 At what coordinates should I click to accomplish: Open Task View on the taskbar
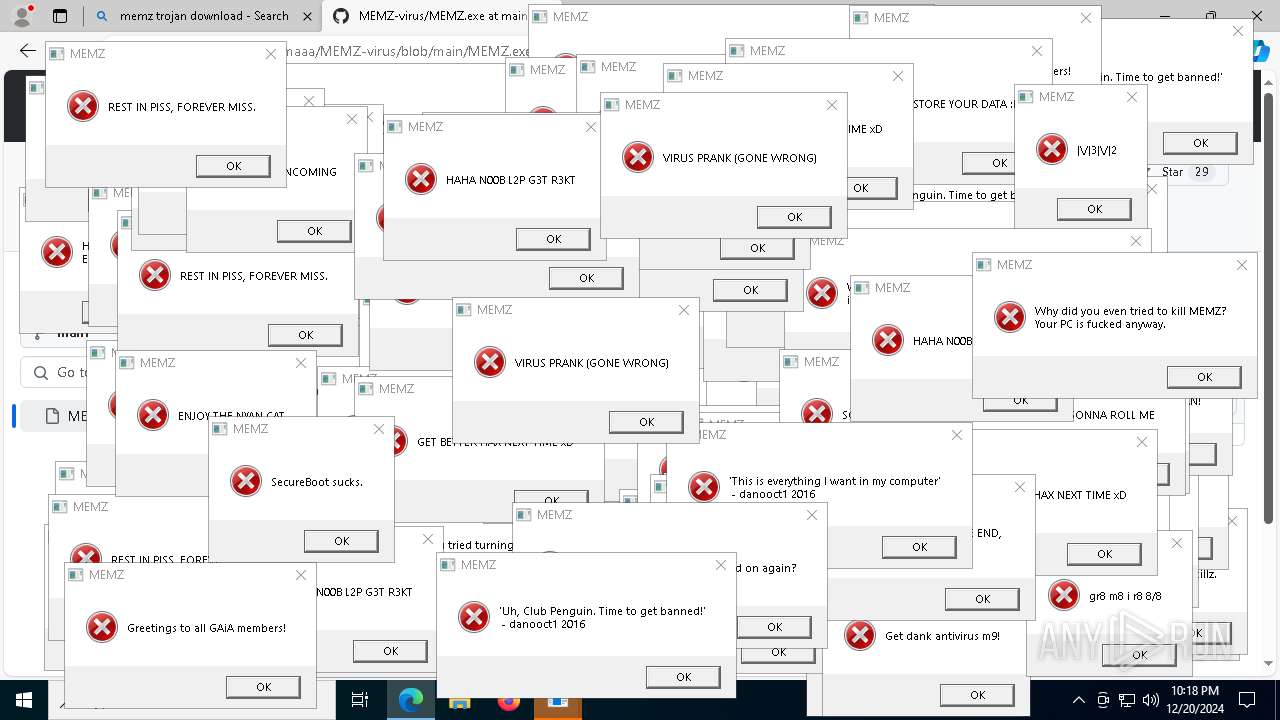(360, 700)
